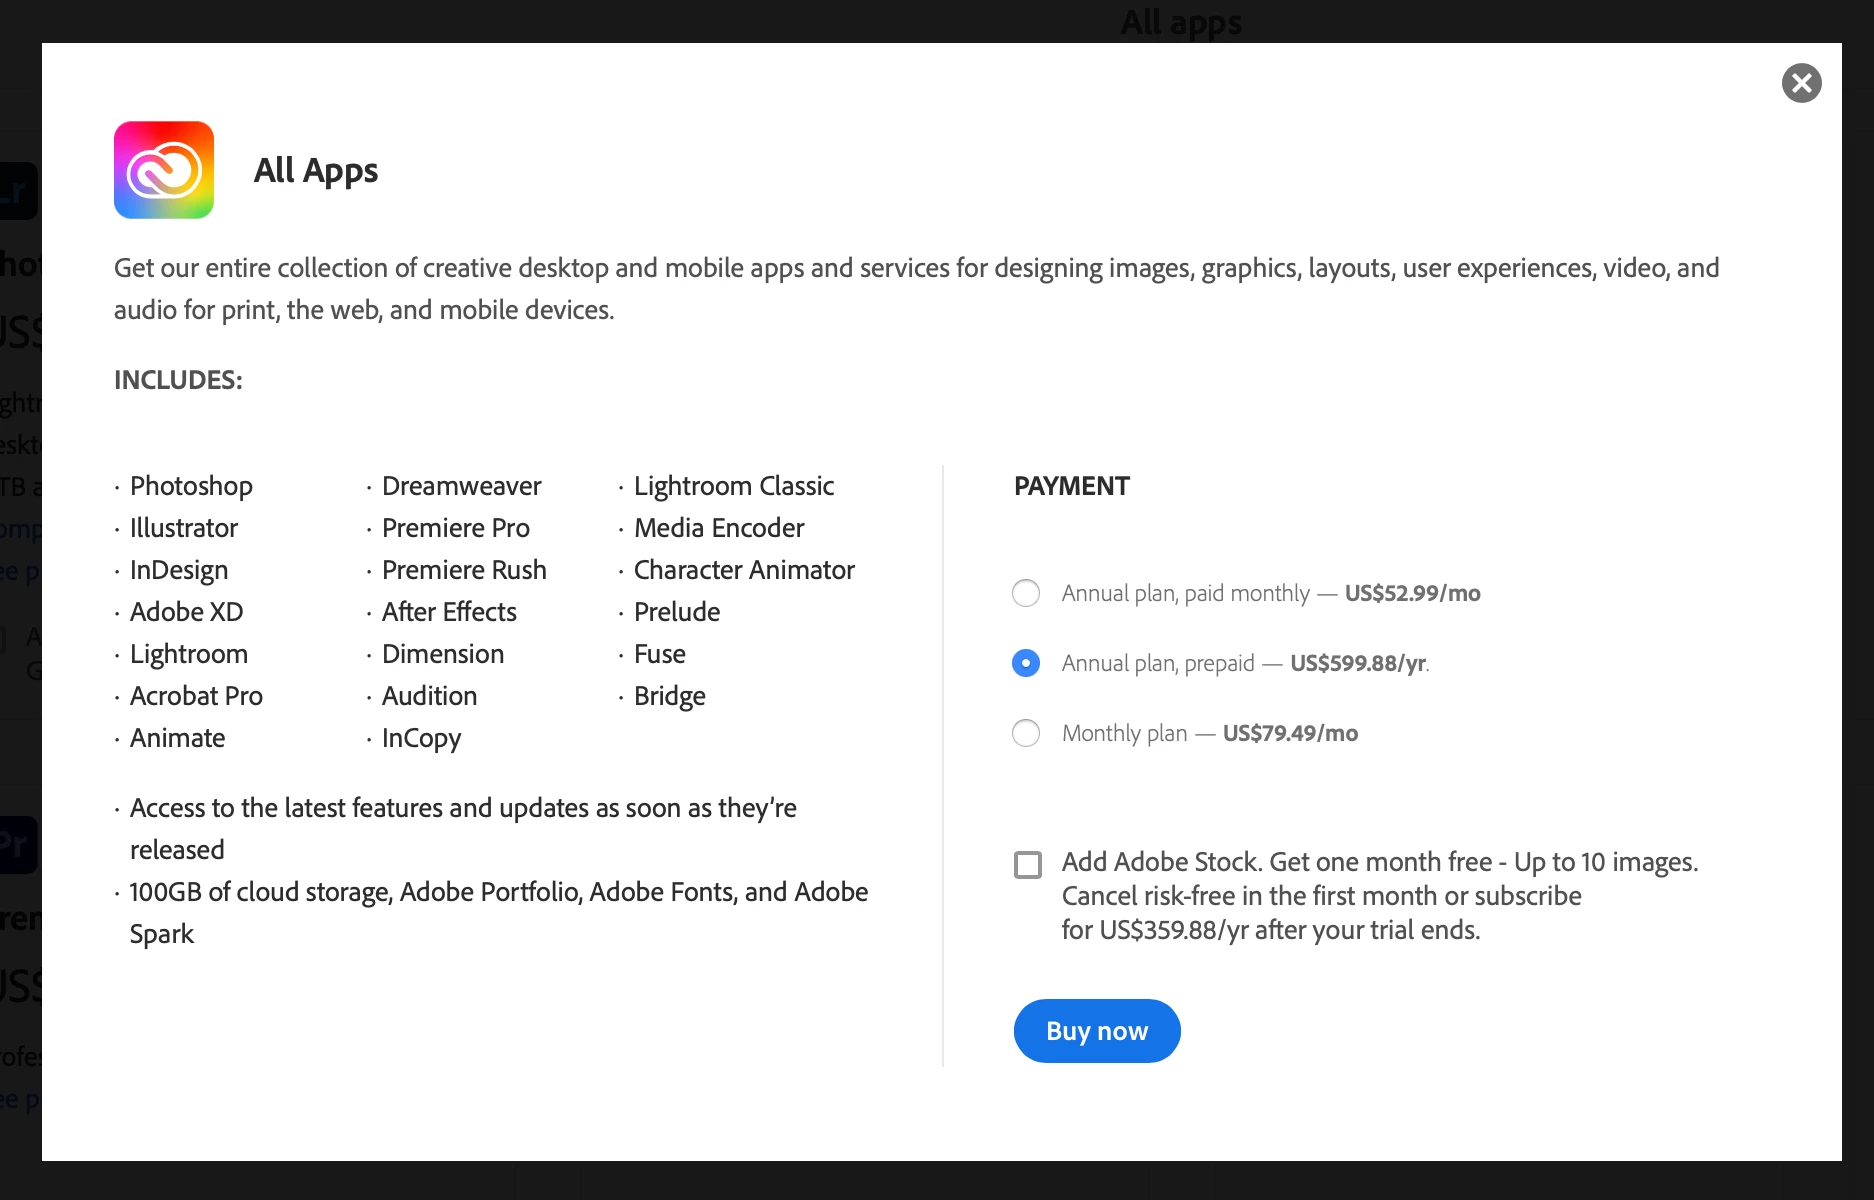Click Photoshop in the includes list
The width and height of the screenshot is (1874, 1200).
click(191, 486)
